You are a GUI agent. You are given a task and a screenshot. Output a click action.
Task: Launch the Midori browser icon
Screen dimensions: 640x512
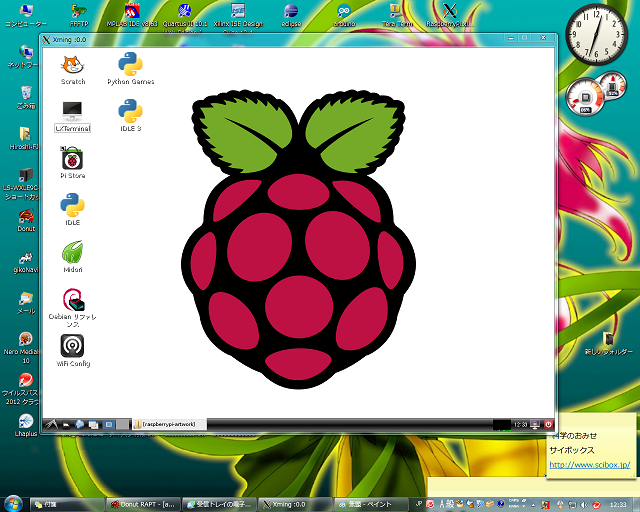[x=73, y=256]
